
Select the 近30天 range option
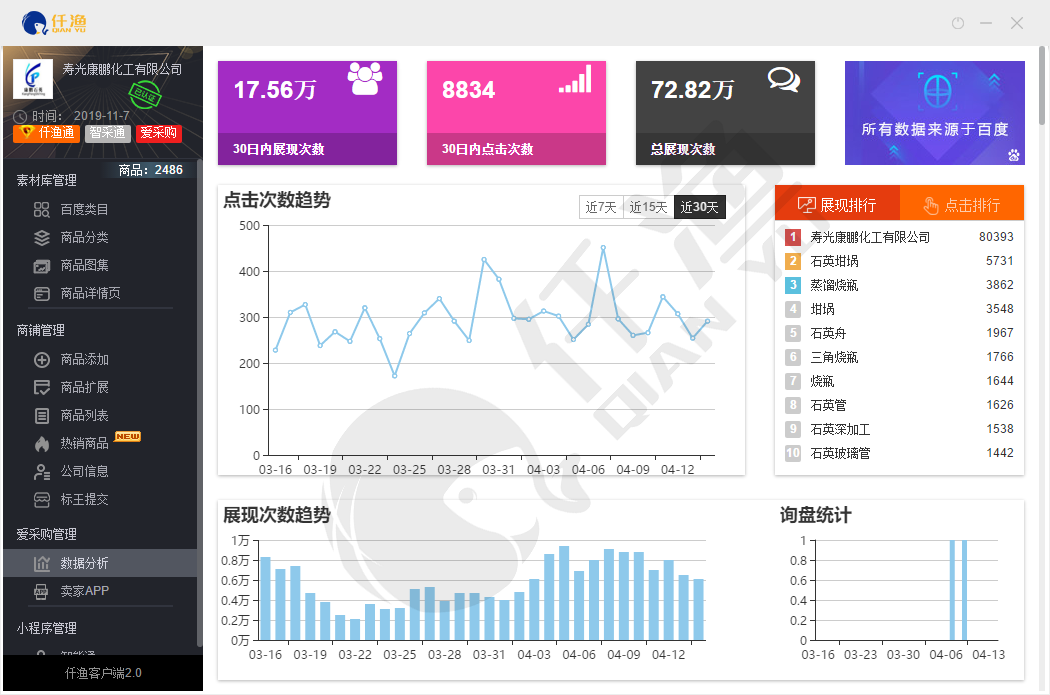click(x=700, y=207)
